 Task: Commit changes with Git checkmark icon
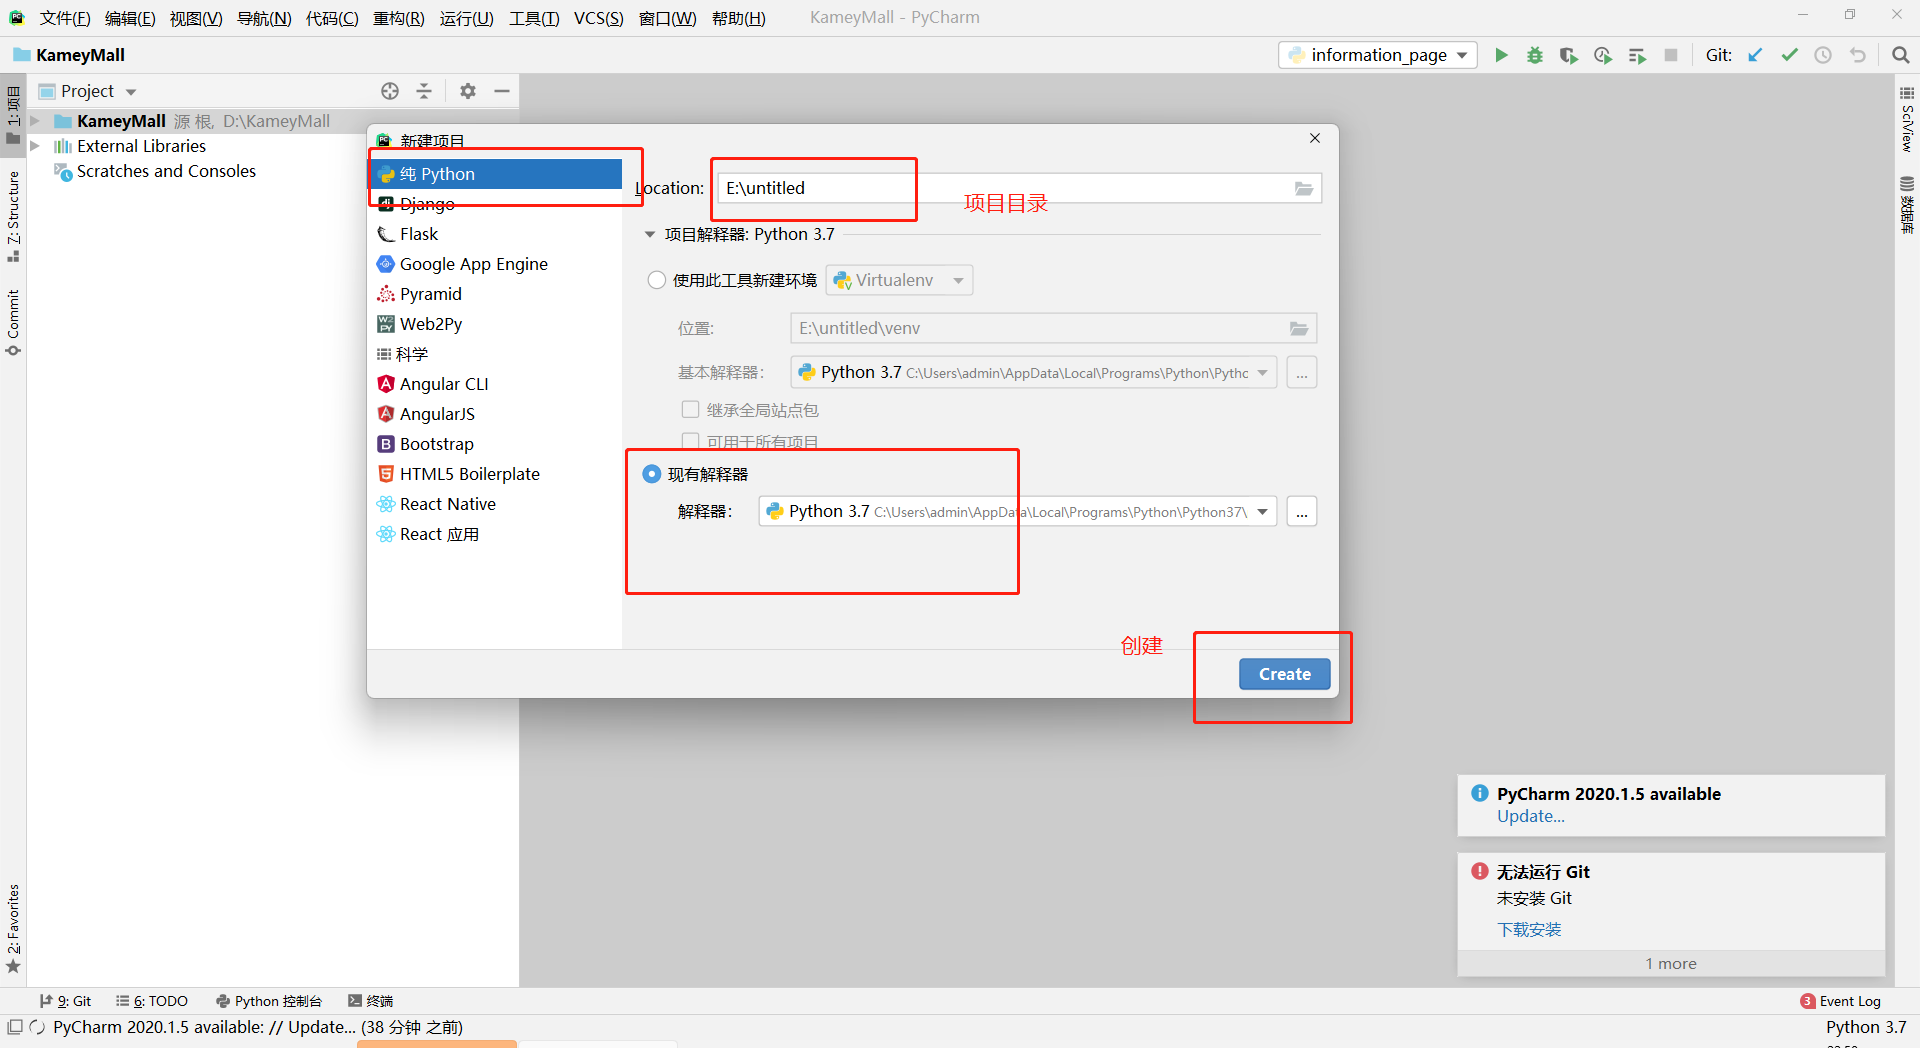pyautogui.click(x=1789, y=55)
